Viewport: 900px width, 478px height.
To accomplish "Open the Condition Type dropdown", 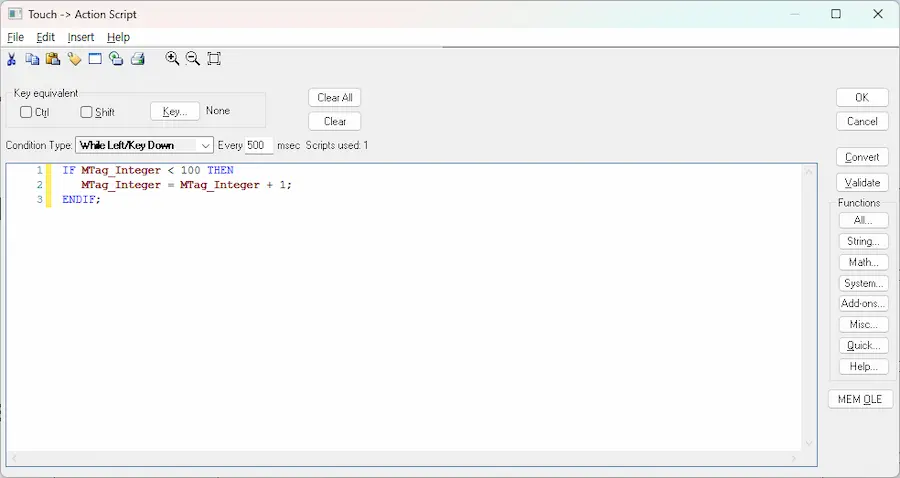I will [144, 145].
